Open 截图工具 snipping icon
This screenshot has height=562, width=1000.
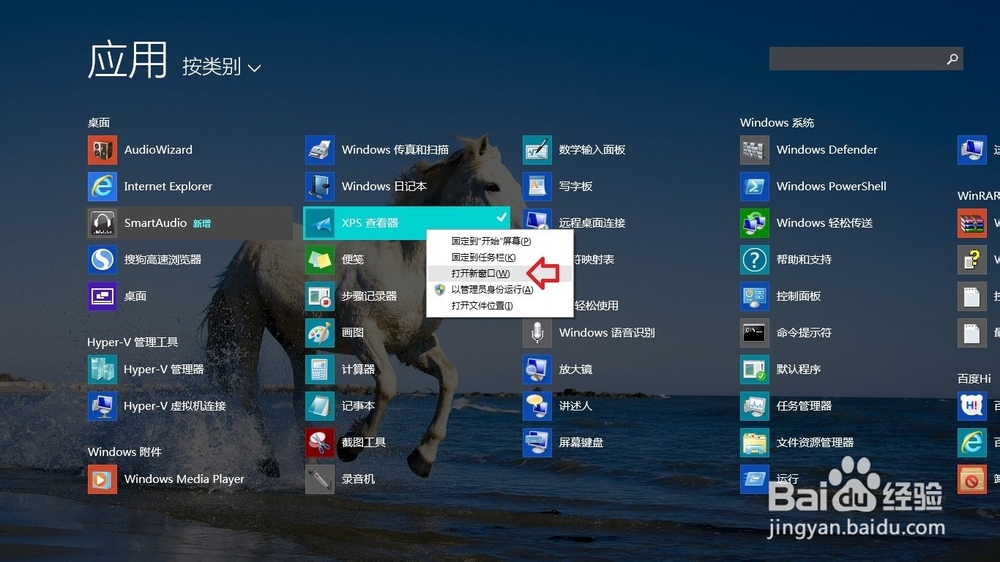(320, 443)
